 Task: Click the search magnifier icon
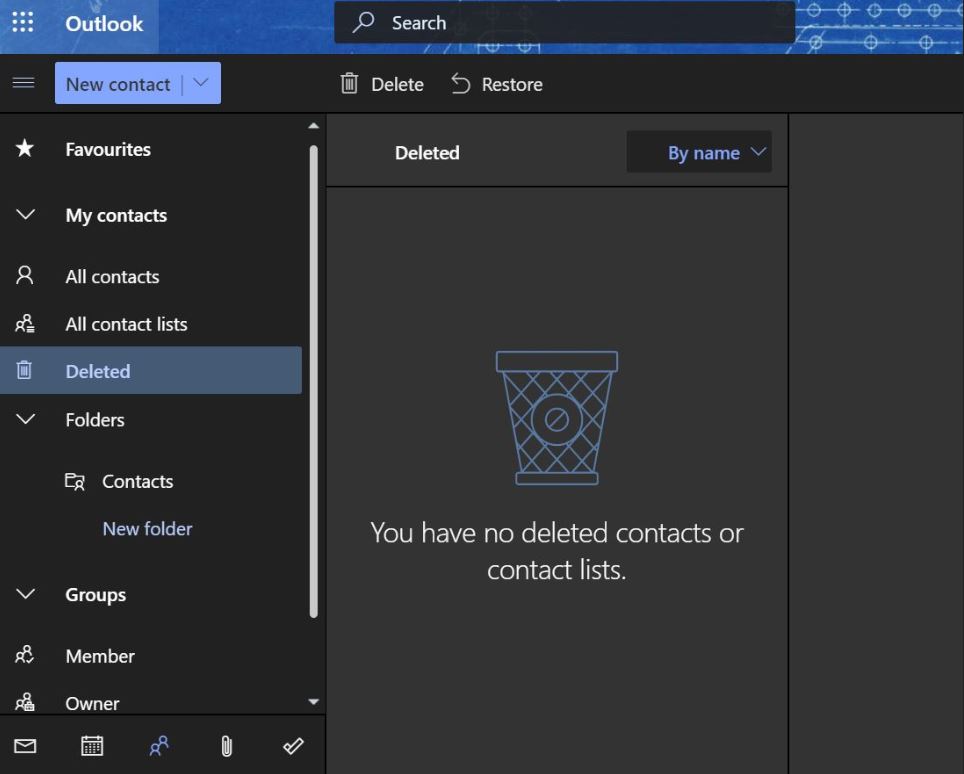tap(363, 22)
